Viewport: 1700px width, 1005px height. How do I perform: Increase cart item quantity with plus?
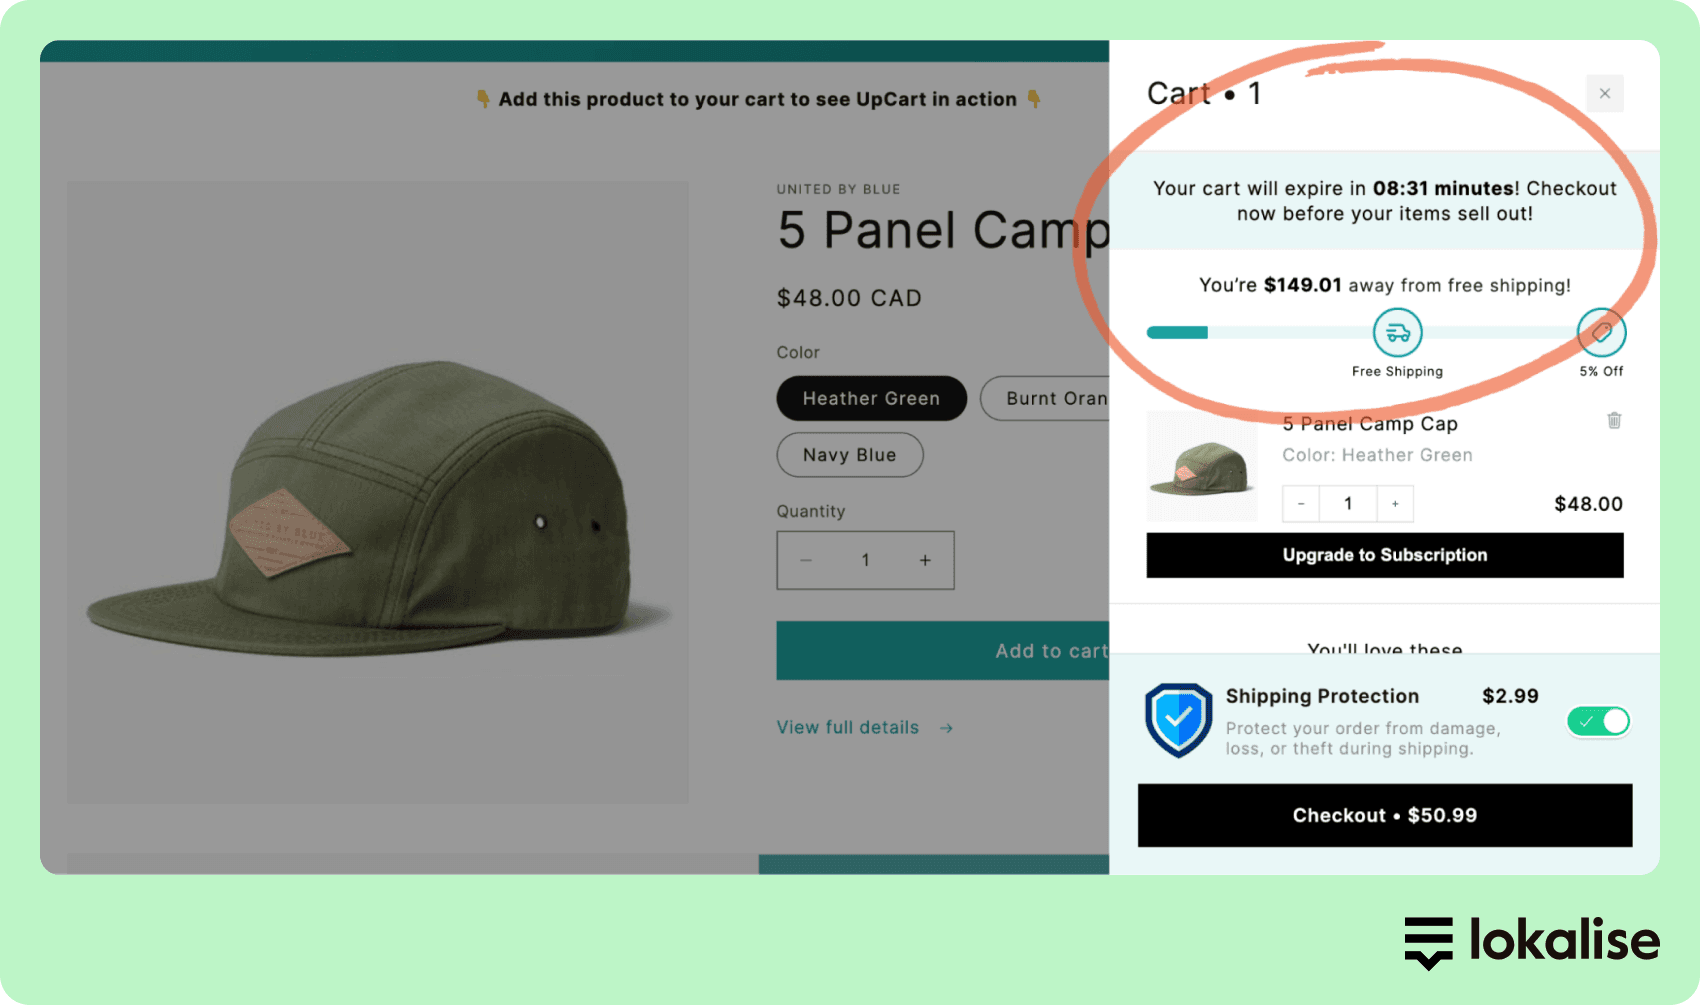pos(1395,504)
